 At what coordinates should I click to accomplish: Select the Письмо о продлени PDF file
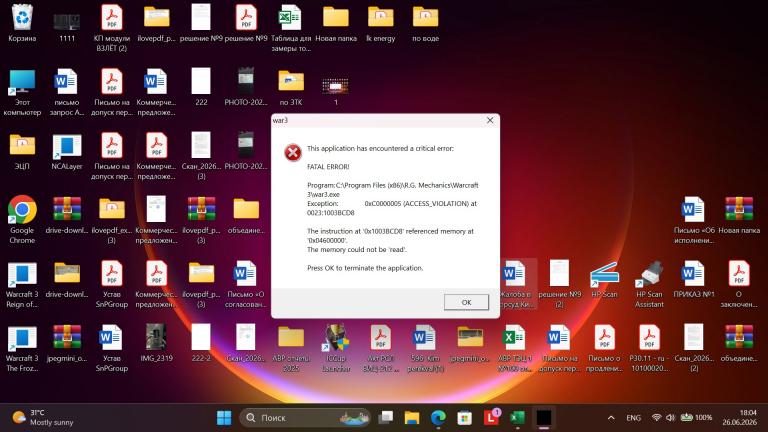pos(604,348)
